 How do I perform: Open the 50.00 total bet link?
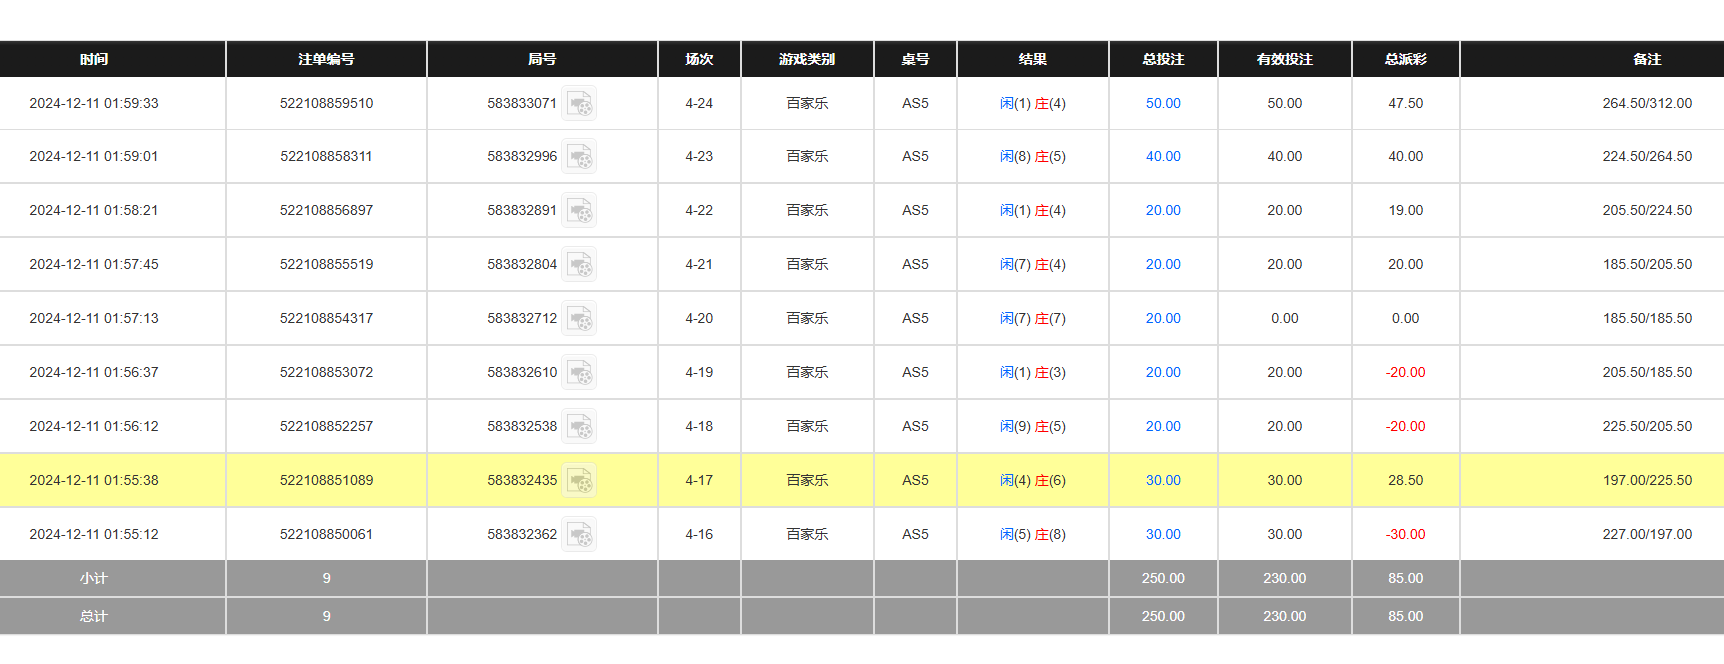pos(1163,104)
